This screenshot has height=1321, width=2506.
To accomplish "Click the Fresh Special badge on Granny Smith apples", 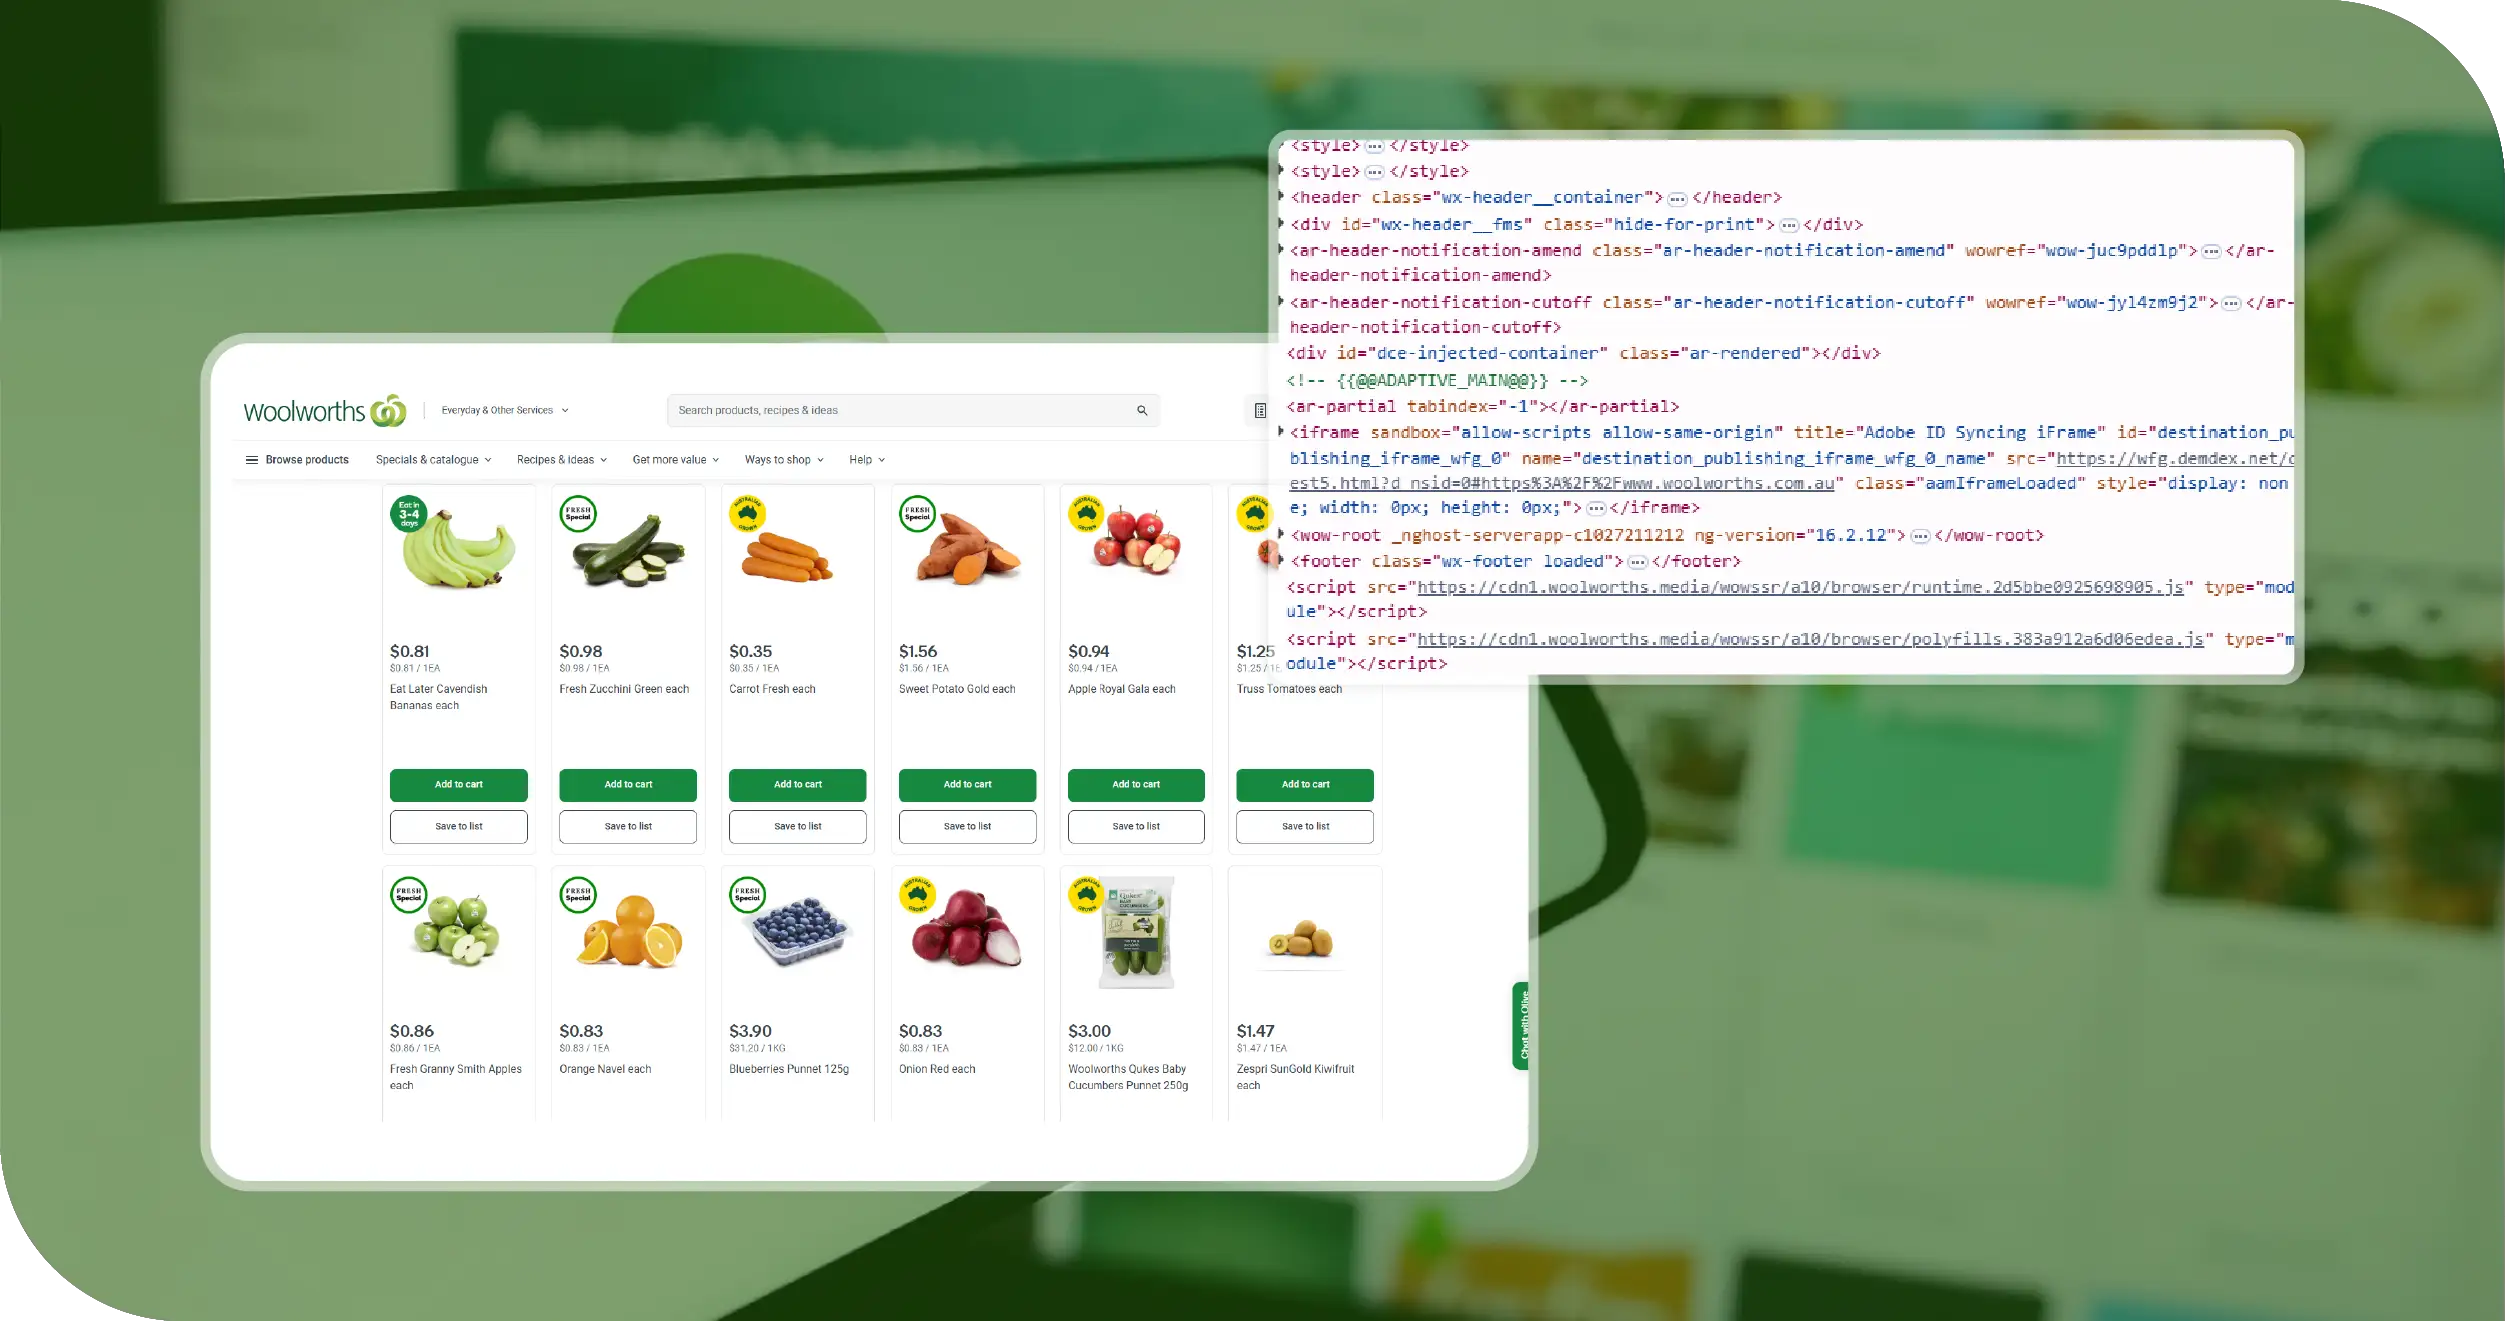I will 409,895.
